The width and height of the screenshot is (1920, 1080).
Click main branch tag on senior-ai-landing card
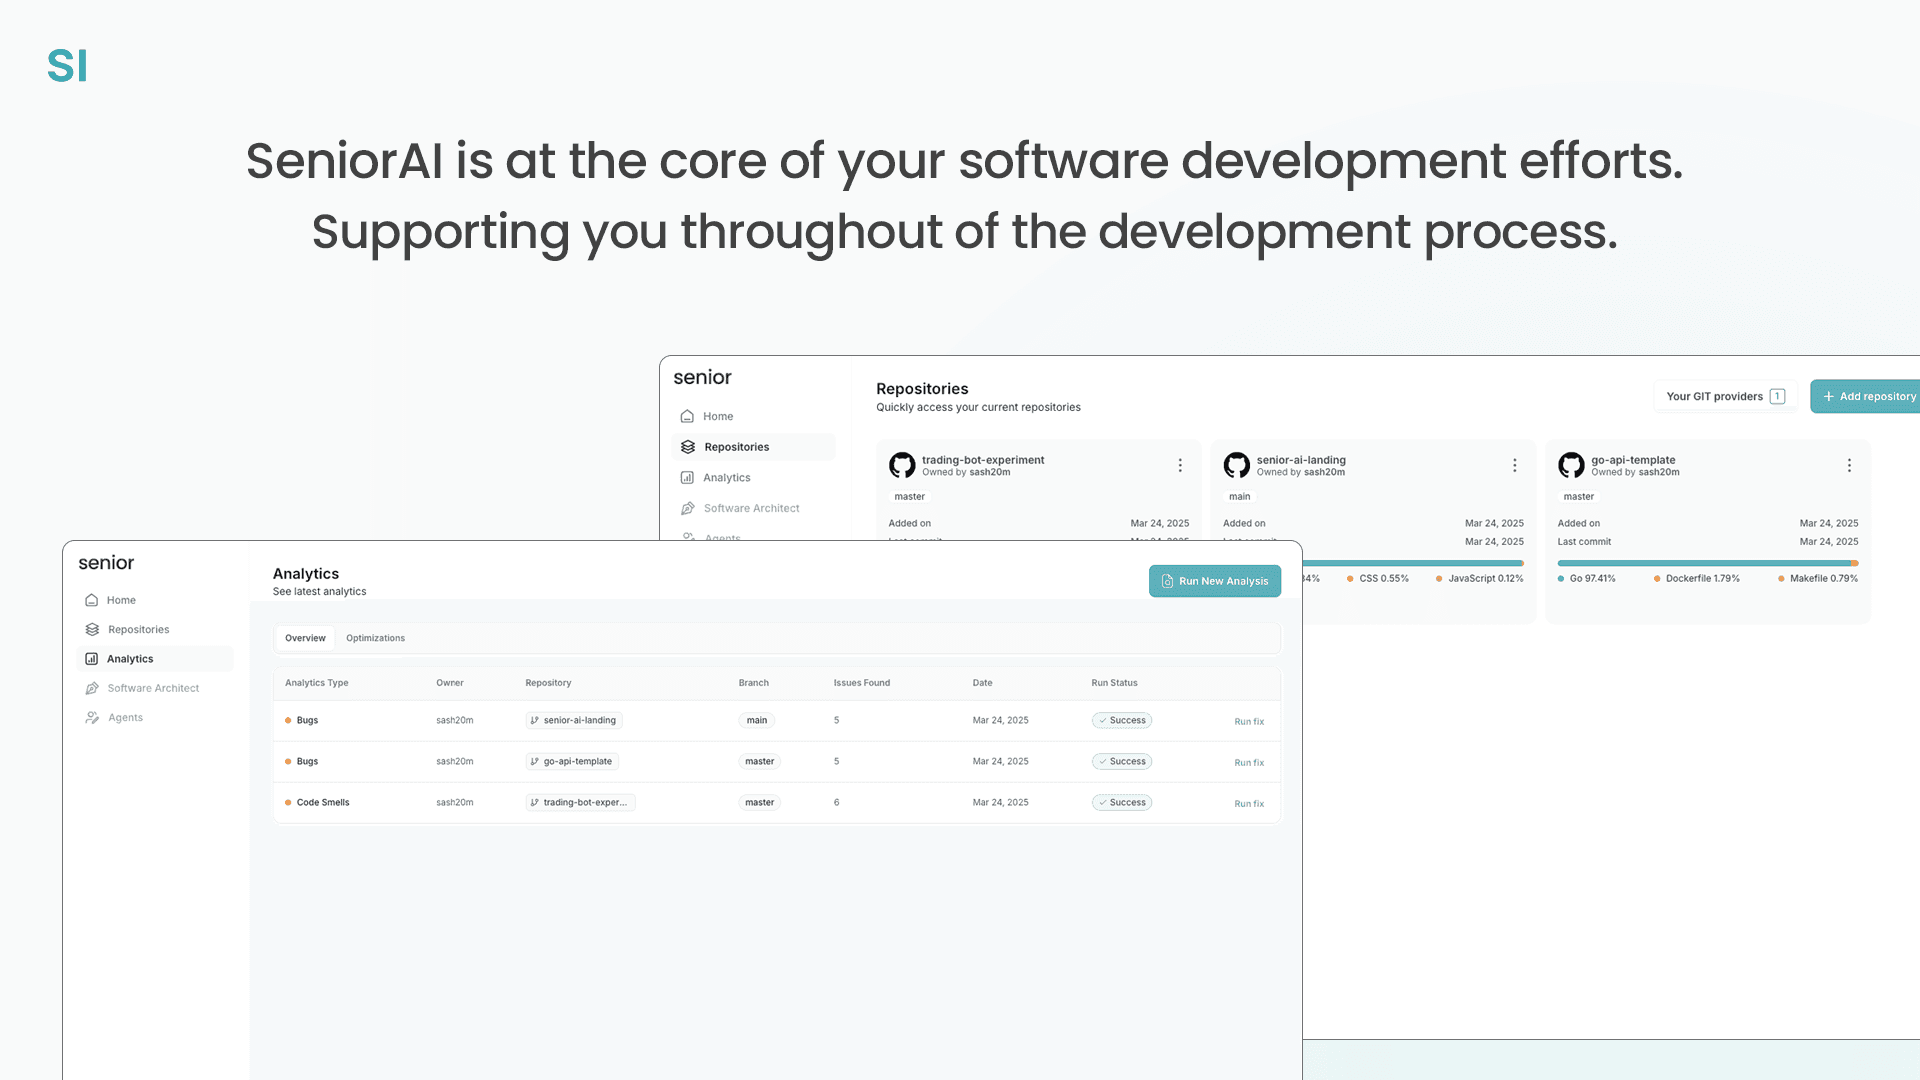tap(1240, 497)
